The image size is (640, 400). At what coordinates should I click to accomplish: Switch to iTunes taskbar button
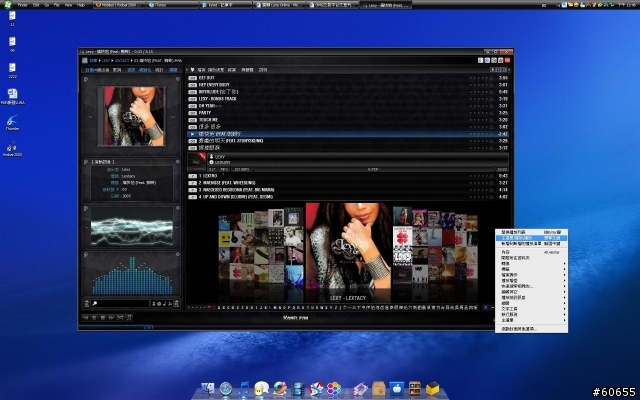pos(173,5)
